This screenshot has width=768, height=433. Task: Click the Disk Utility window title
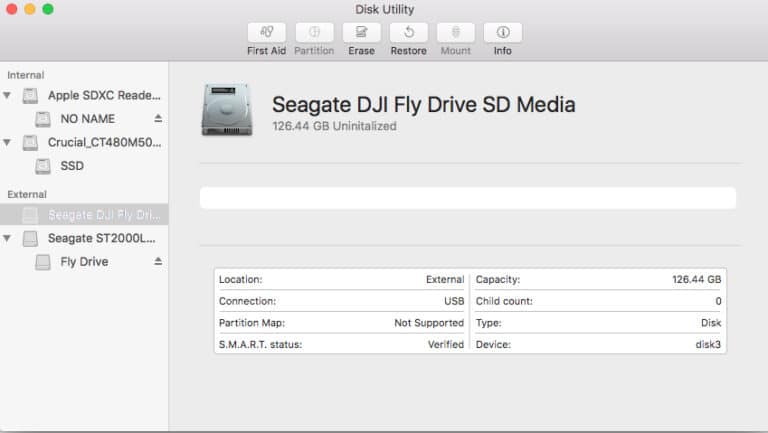[384, 9]
